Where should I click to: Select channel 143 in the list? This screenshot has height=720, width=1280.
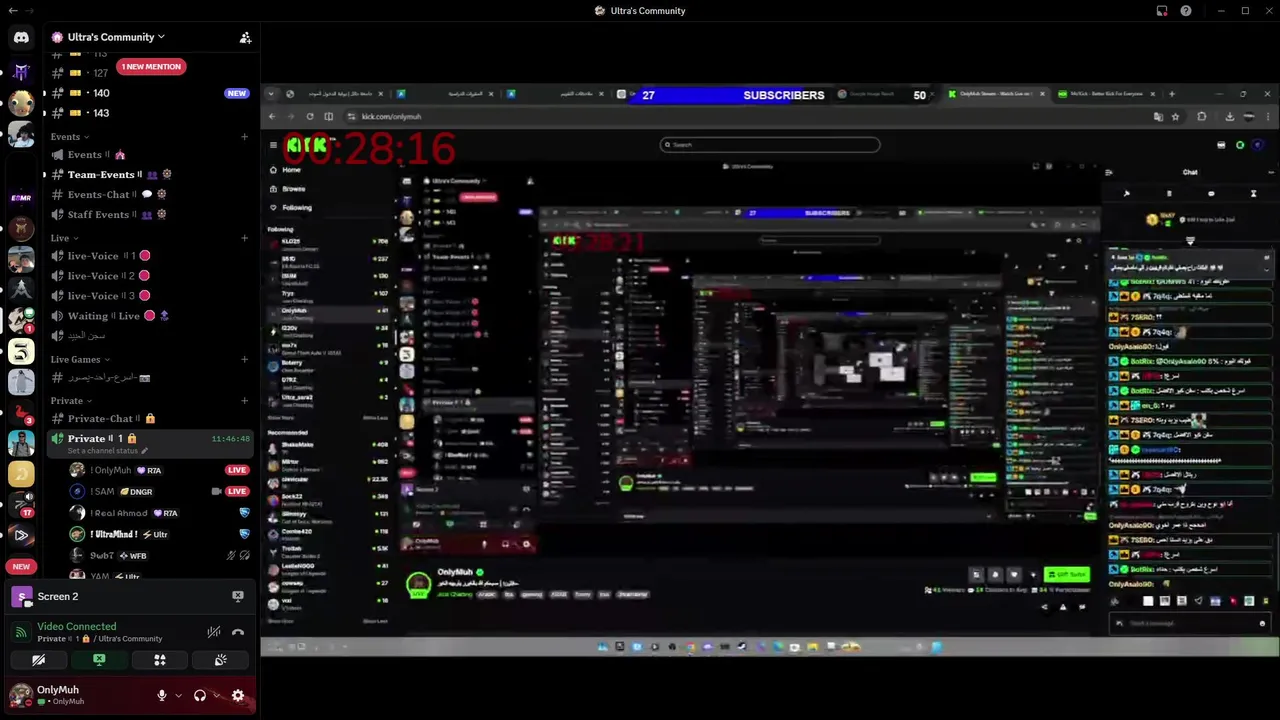[150, 113]
